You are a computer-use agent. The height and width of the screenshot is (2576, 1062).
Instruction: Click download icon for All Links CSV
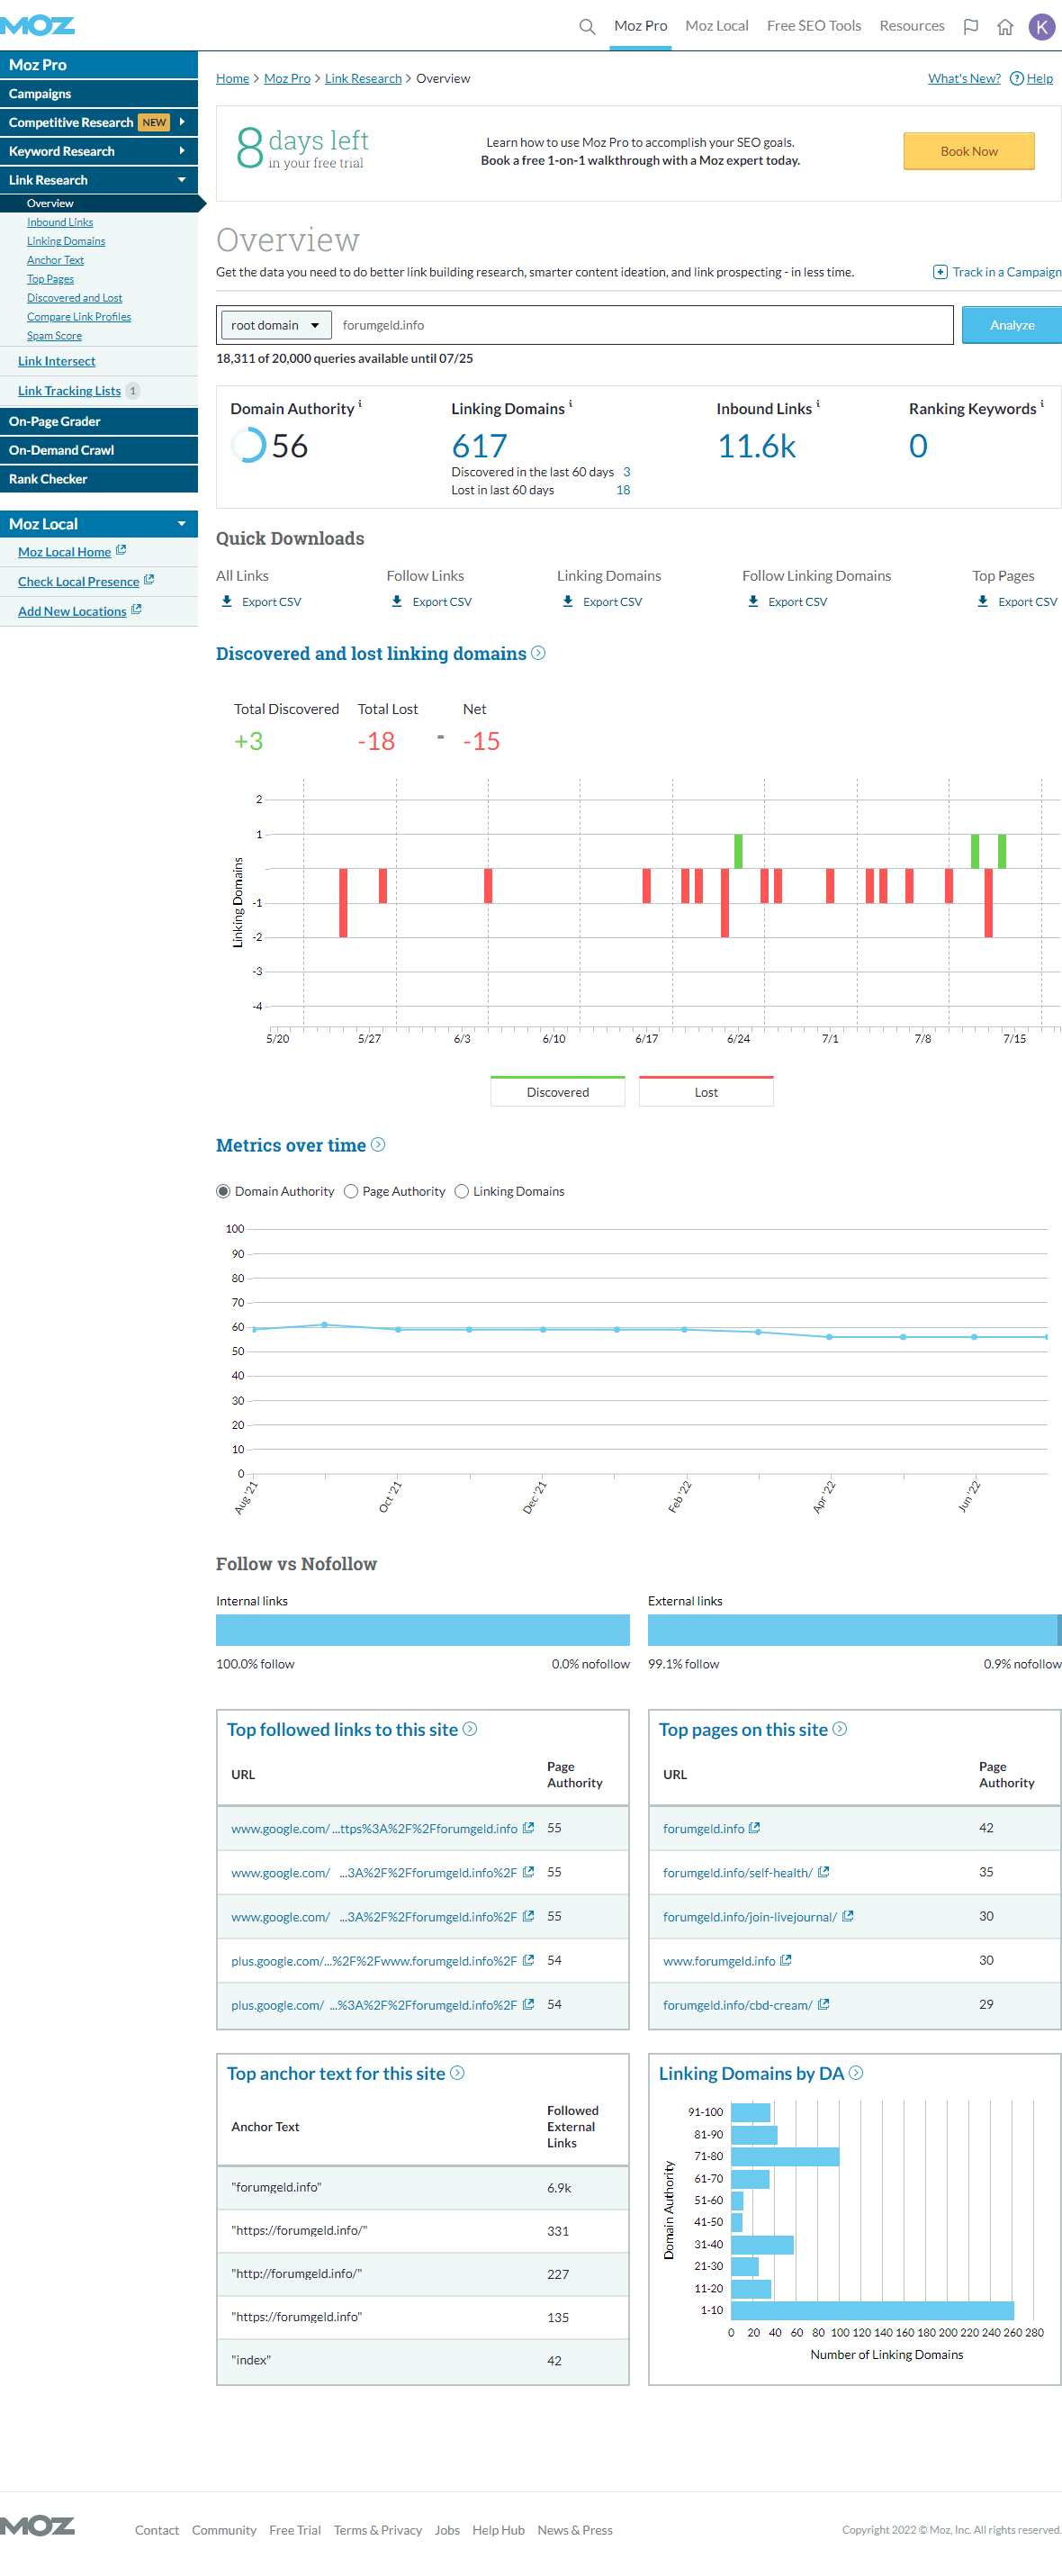click(227, 602)
